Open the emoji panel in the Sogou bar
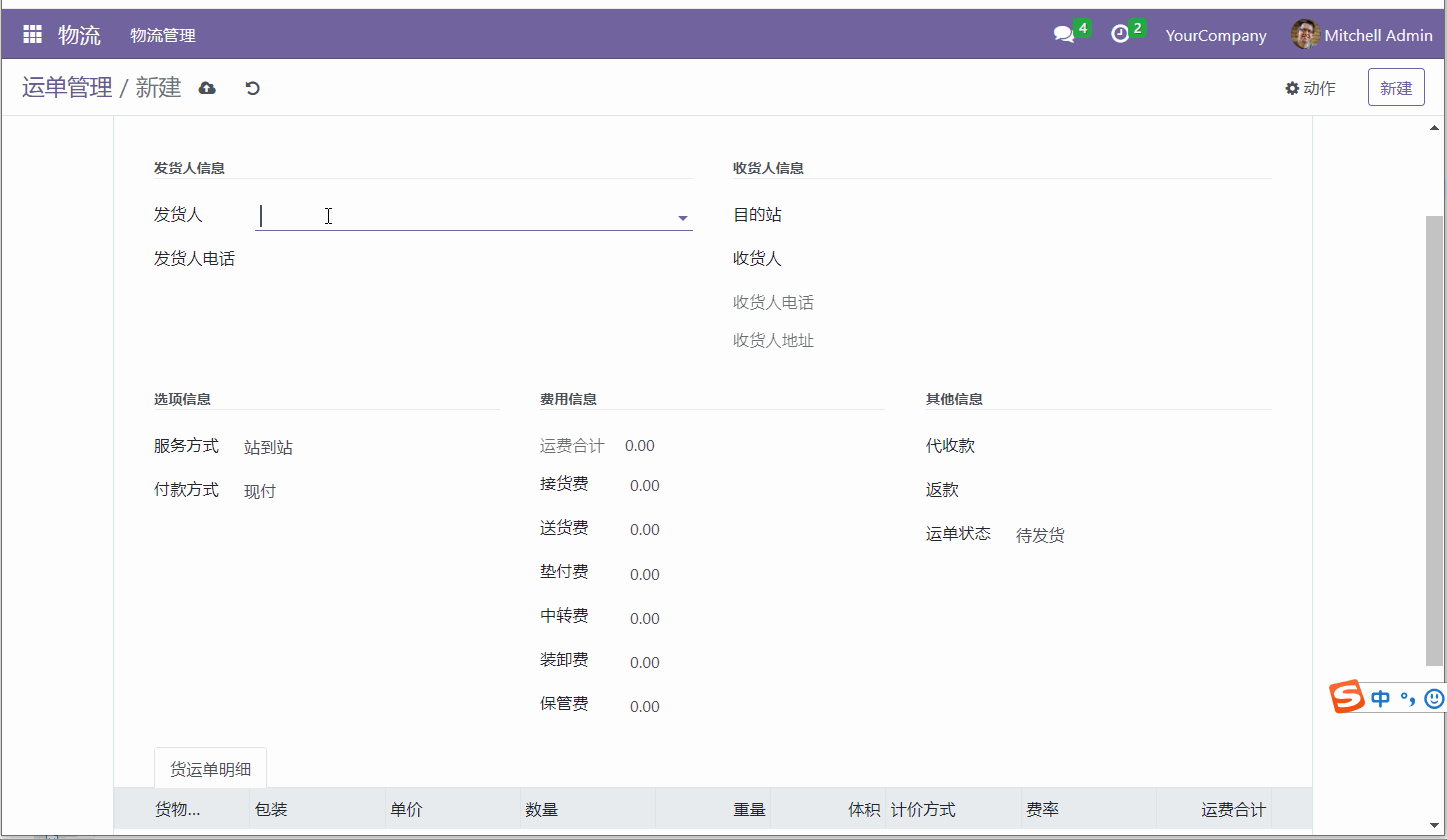Viewport: 1447px width, 840px height. 1434,698
